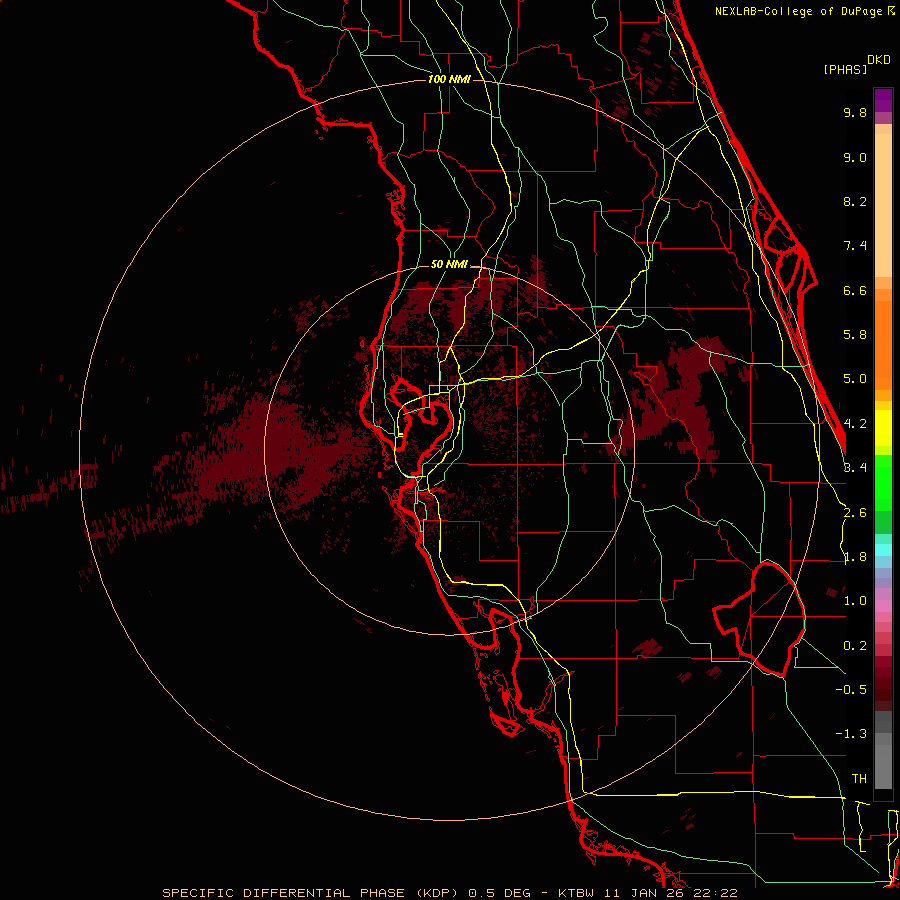Click the -0.5 legend value
This screenshot has width=900, height=900.
coord(851,690)
